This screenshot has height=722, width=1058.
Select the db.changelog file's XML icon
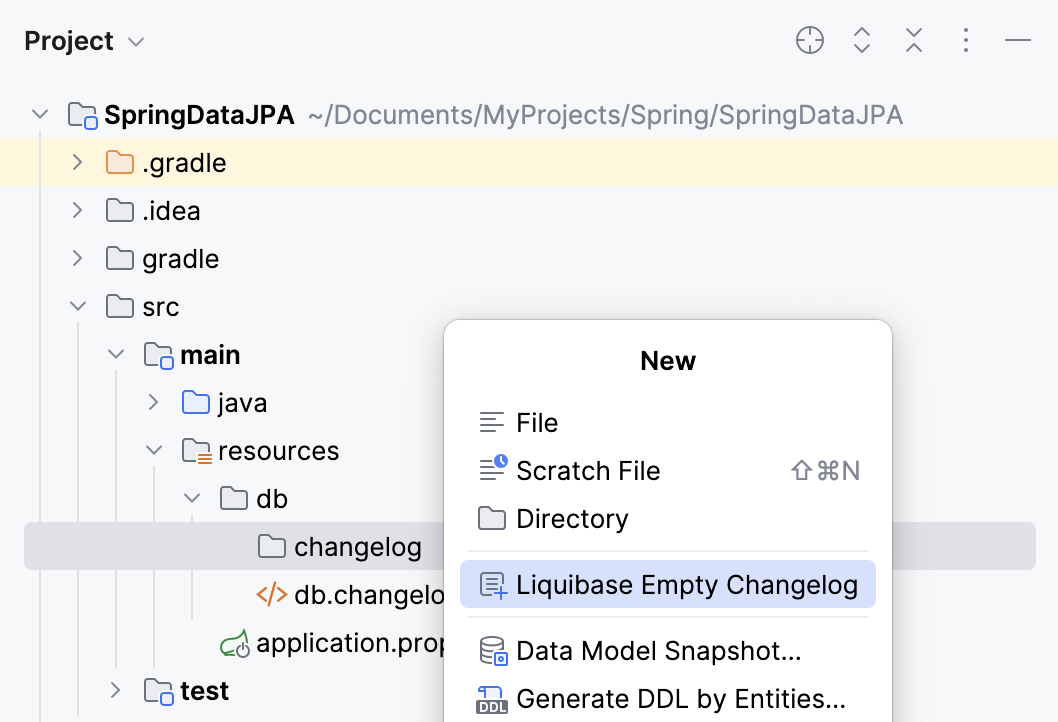coord(273,595)
